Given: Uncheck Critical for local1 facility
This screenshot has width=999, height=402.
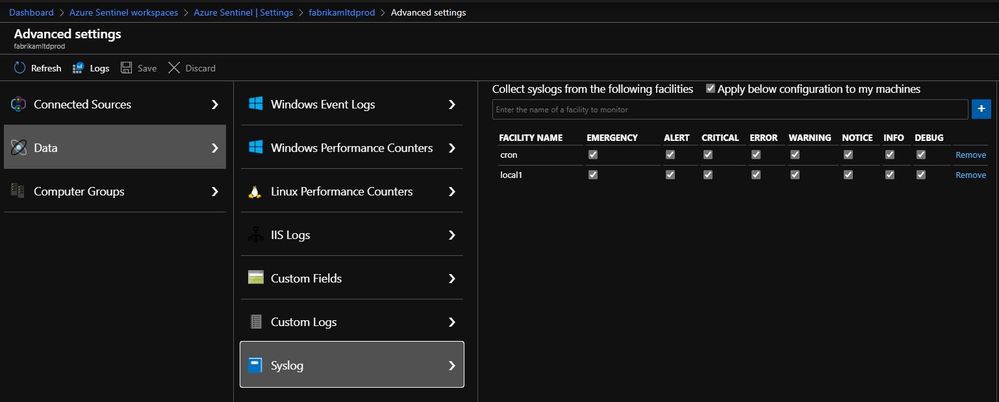Looking at the screenshot, I should coord(708,175).
